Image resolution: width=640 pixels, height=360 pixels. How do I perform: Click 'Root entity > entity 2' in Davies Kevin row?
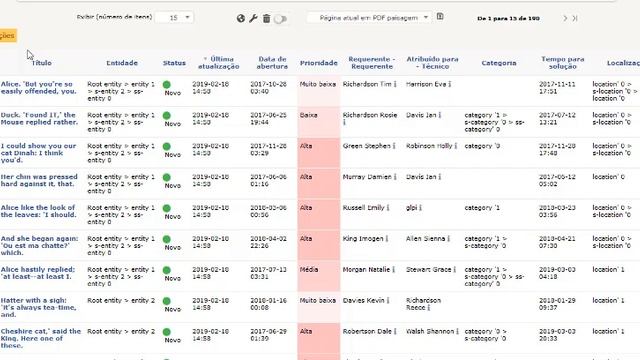(x=121, y=300)
